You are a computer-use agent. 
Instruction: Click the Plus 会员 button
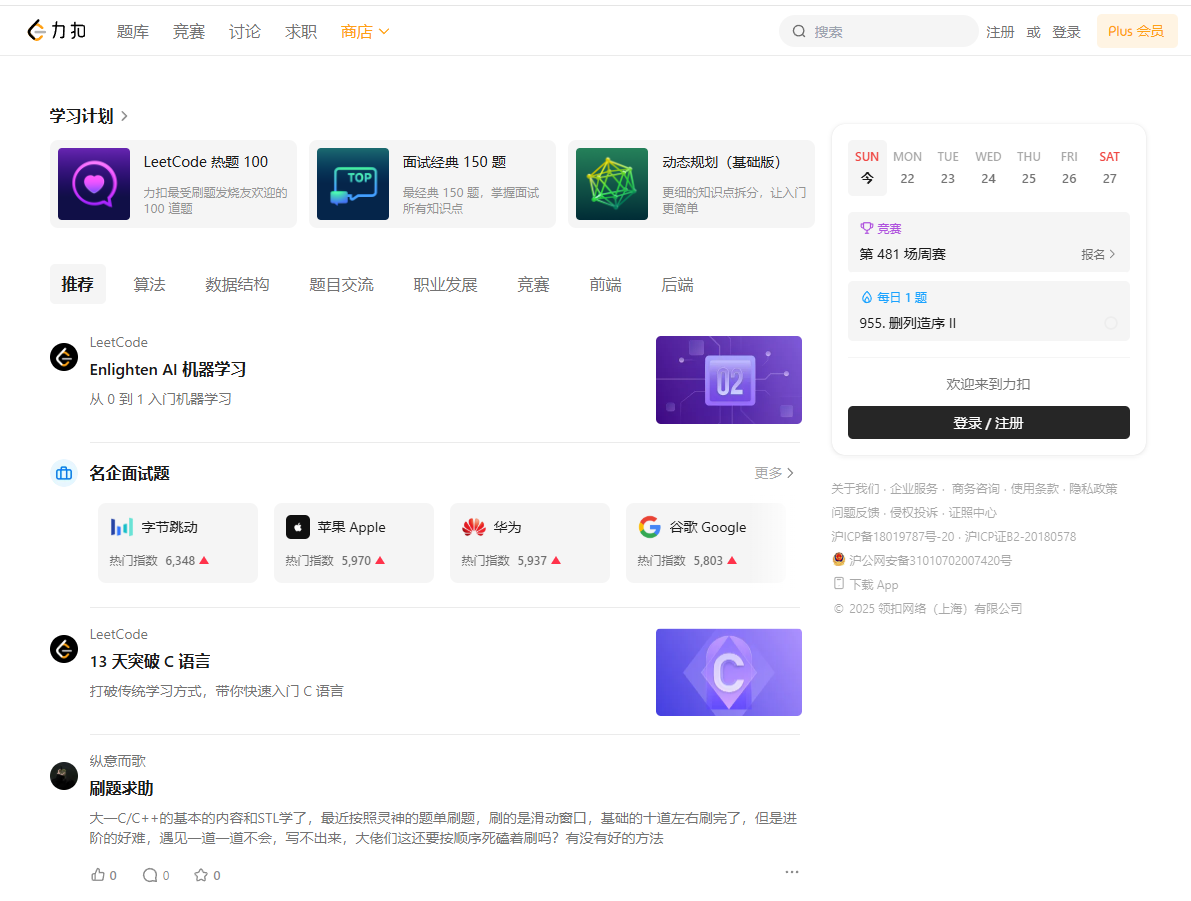coord(1136,31)
